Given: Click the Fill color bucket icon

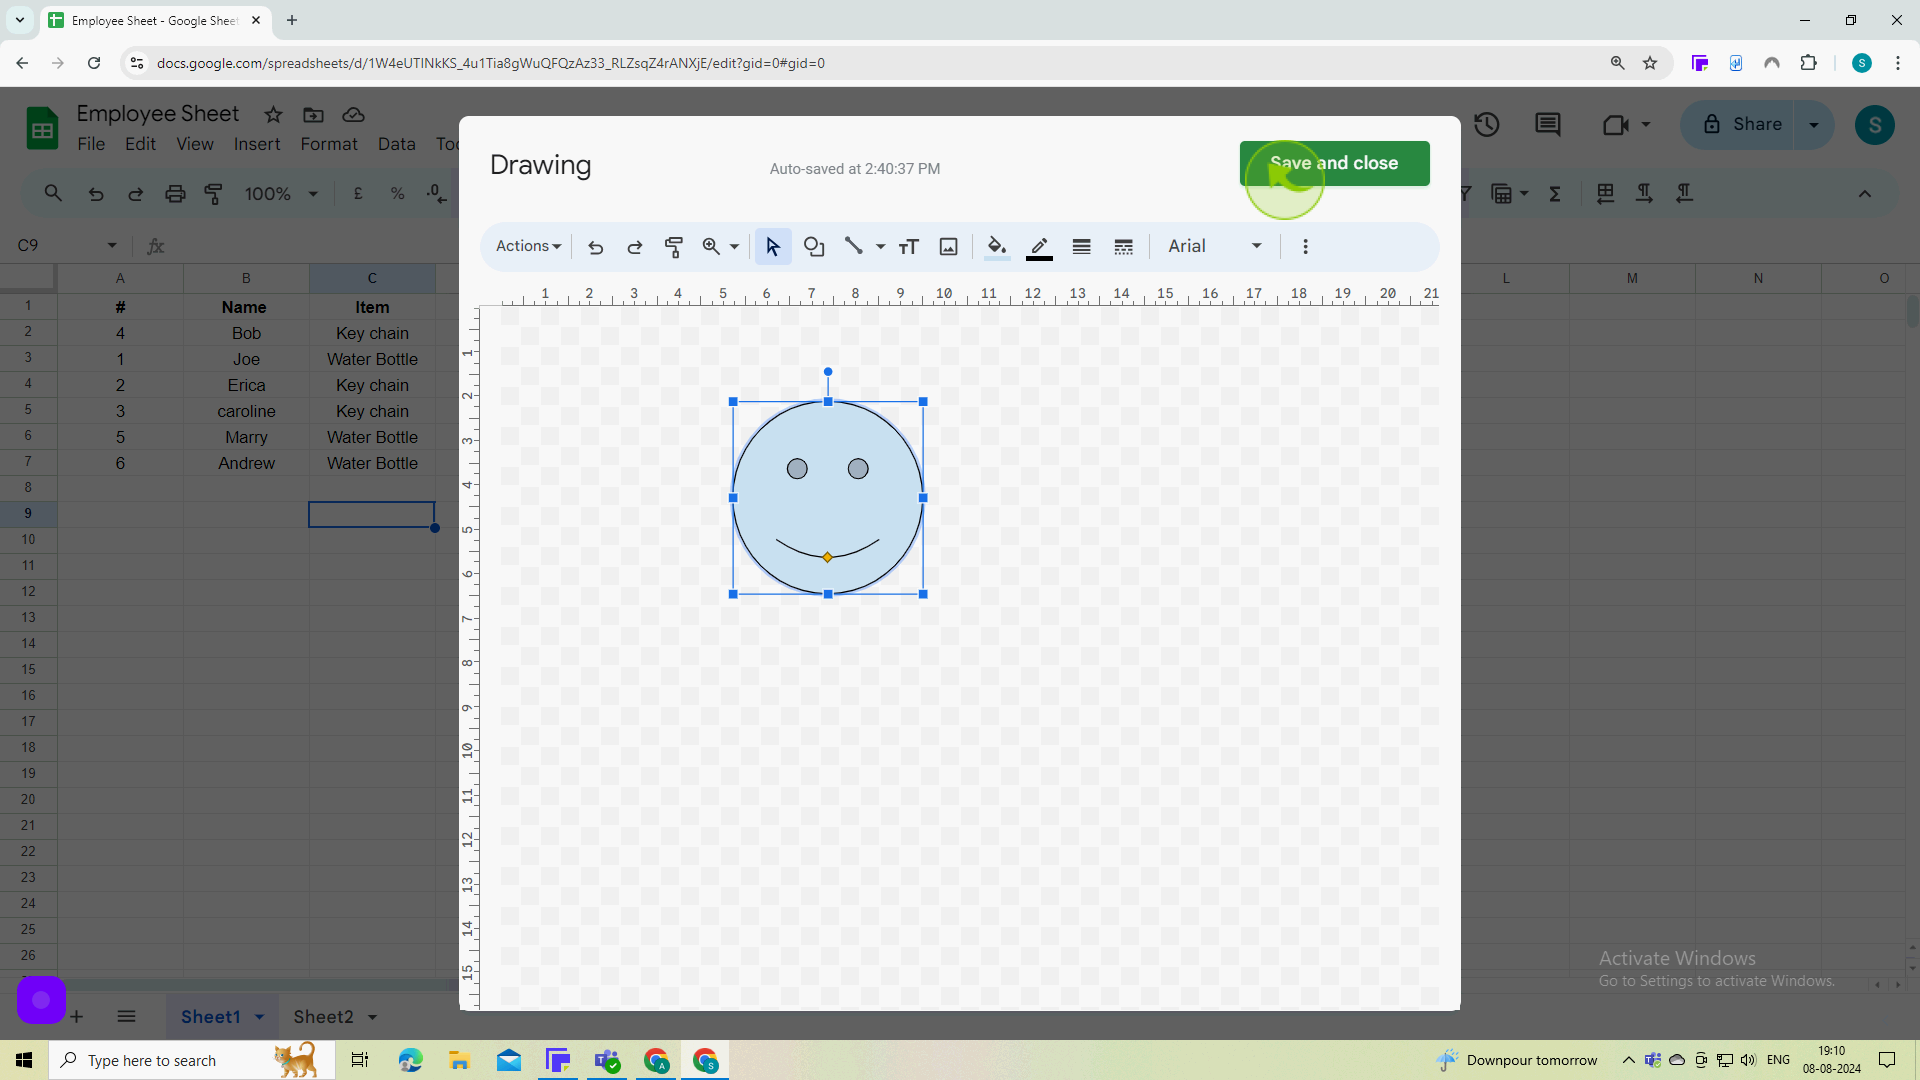Looking at the screenshot, I should 997,248.
